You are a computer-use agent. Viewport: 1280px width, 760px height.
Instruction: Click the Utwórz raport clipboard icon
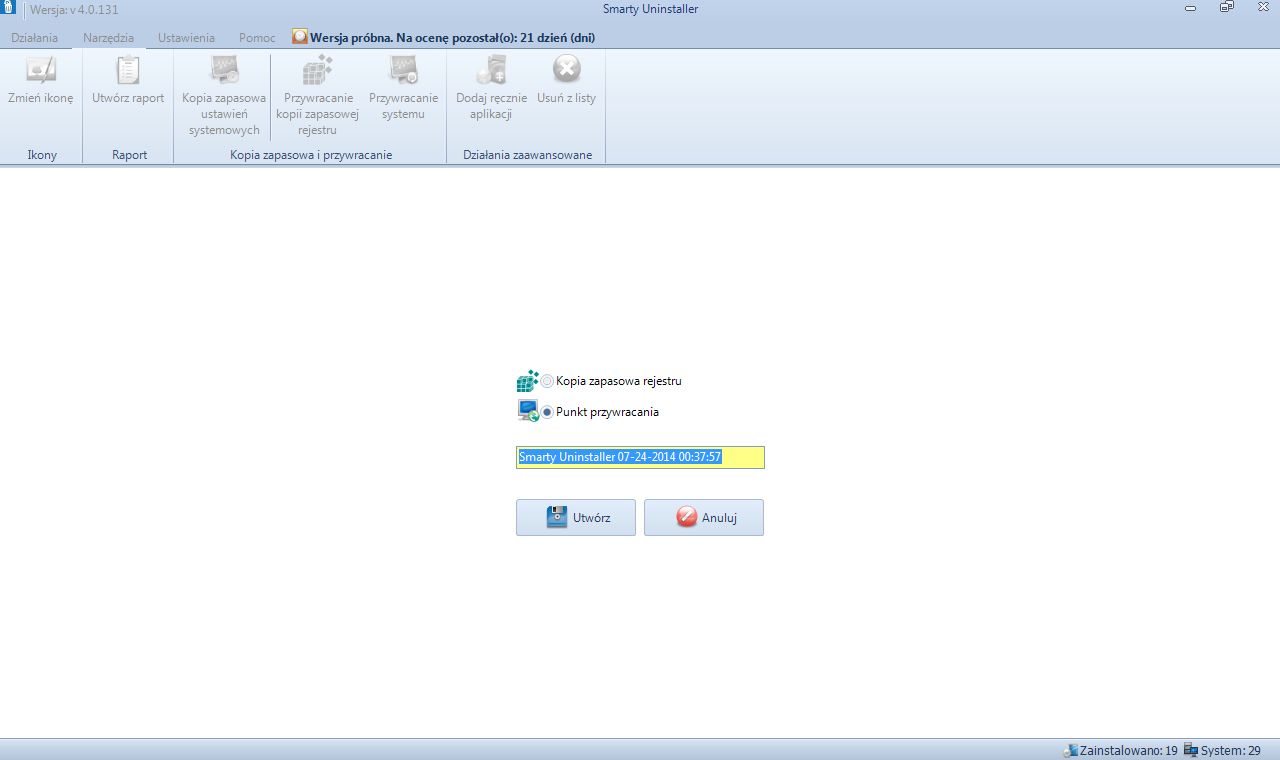tap(128, 70)
